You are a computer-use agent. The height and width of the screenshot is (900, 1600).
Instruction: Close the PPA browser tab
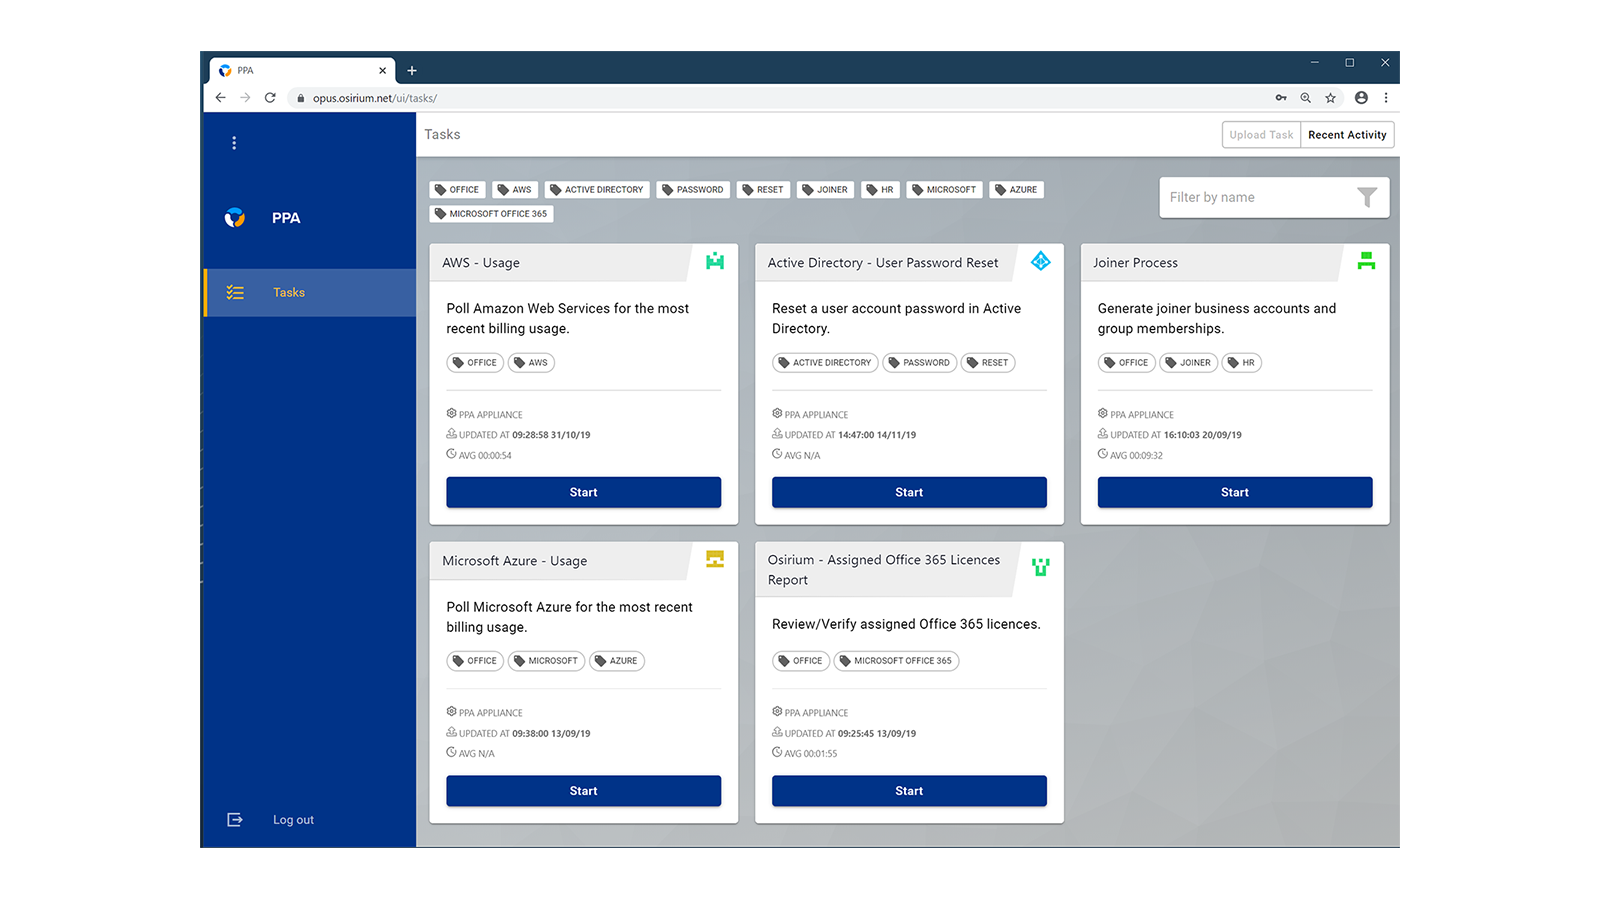pos(382,71)
